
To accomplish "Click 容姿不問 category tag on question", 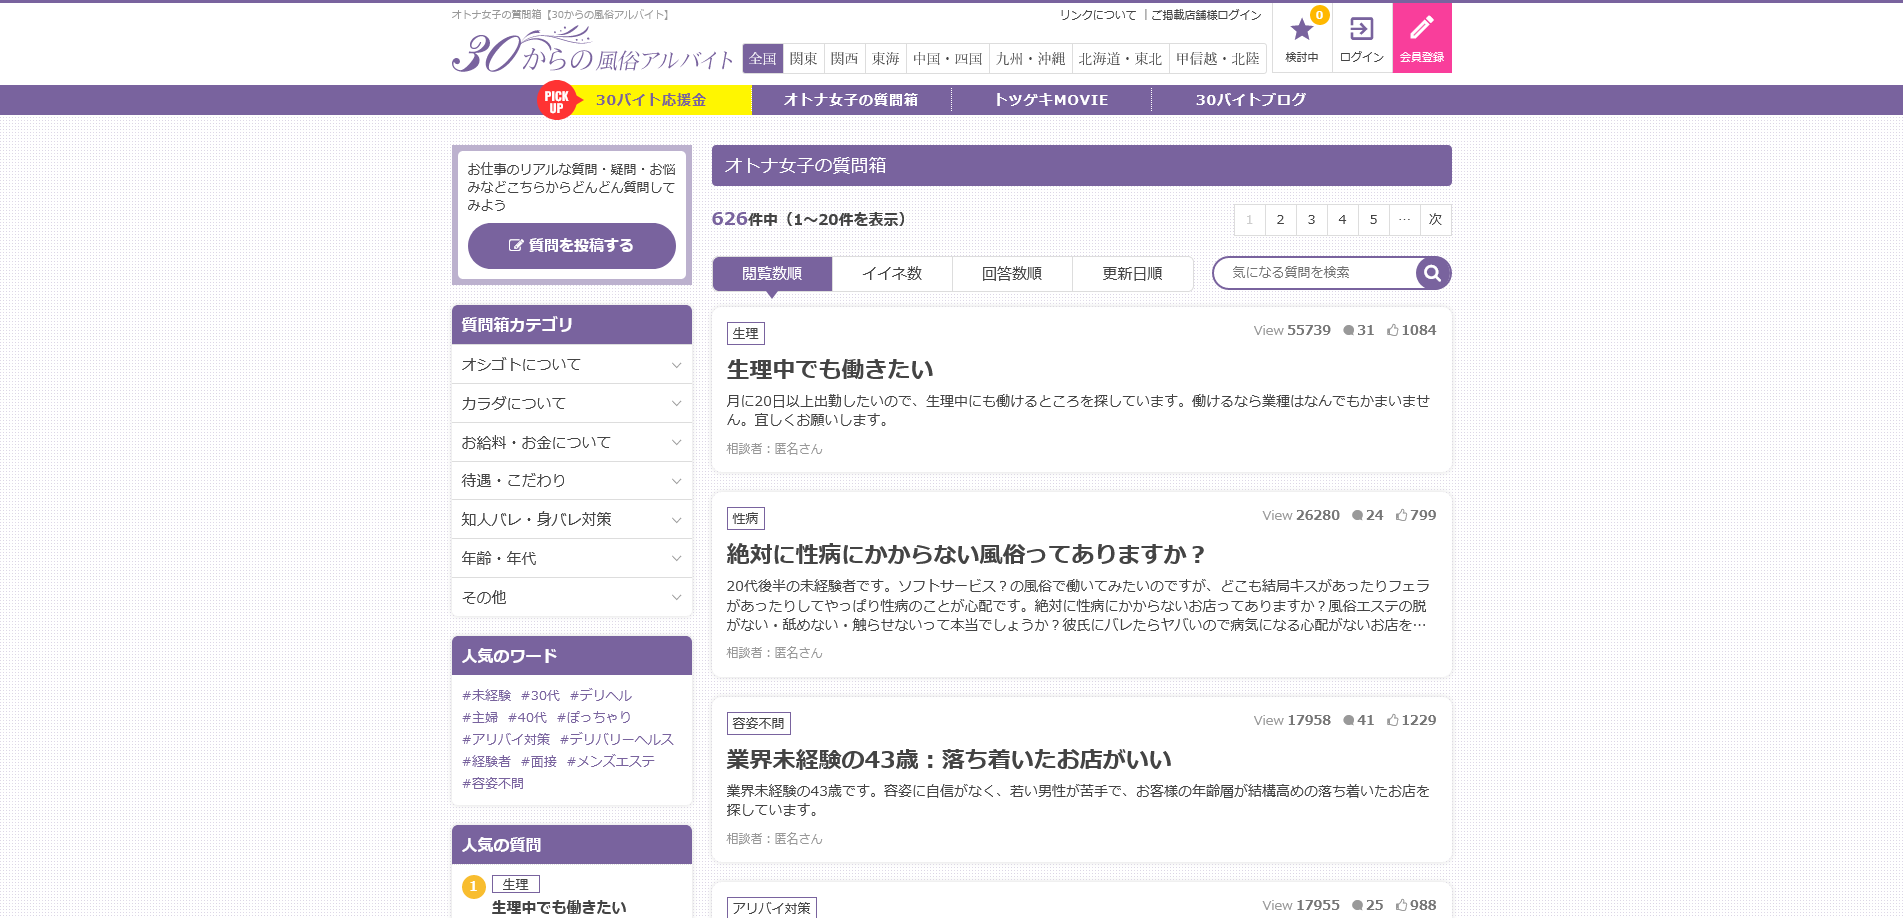I will (758, 724).
